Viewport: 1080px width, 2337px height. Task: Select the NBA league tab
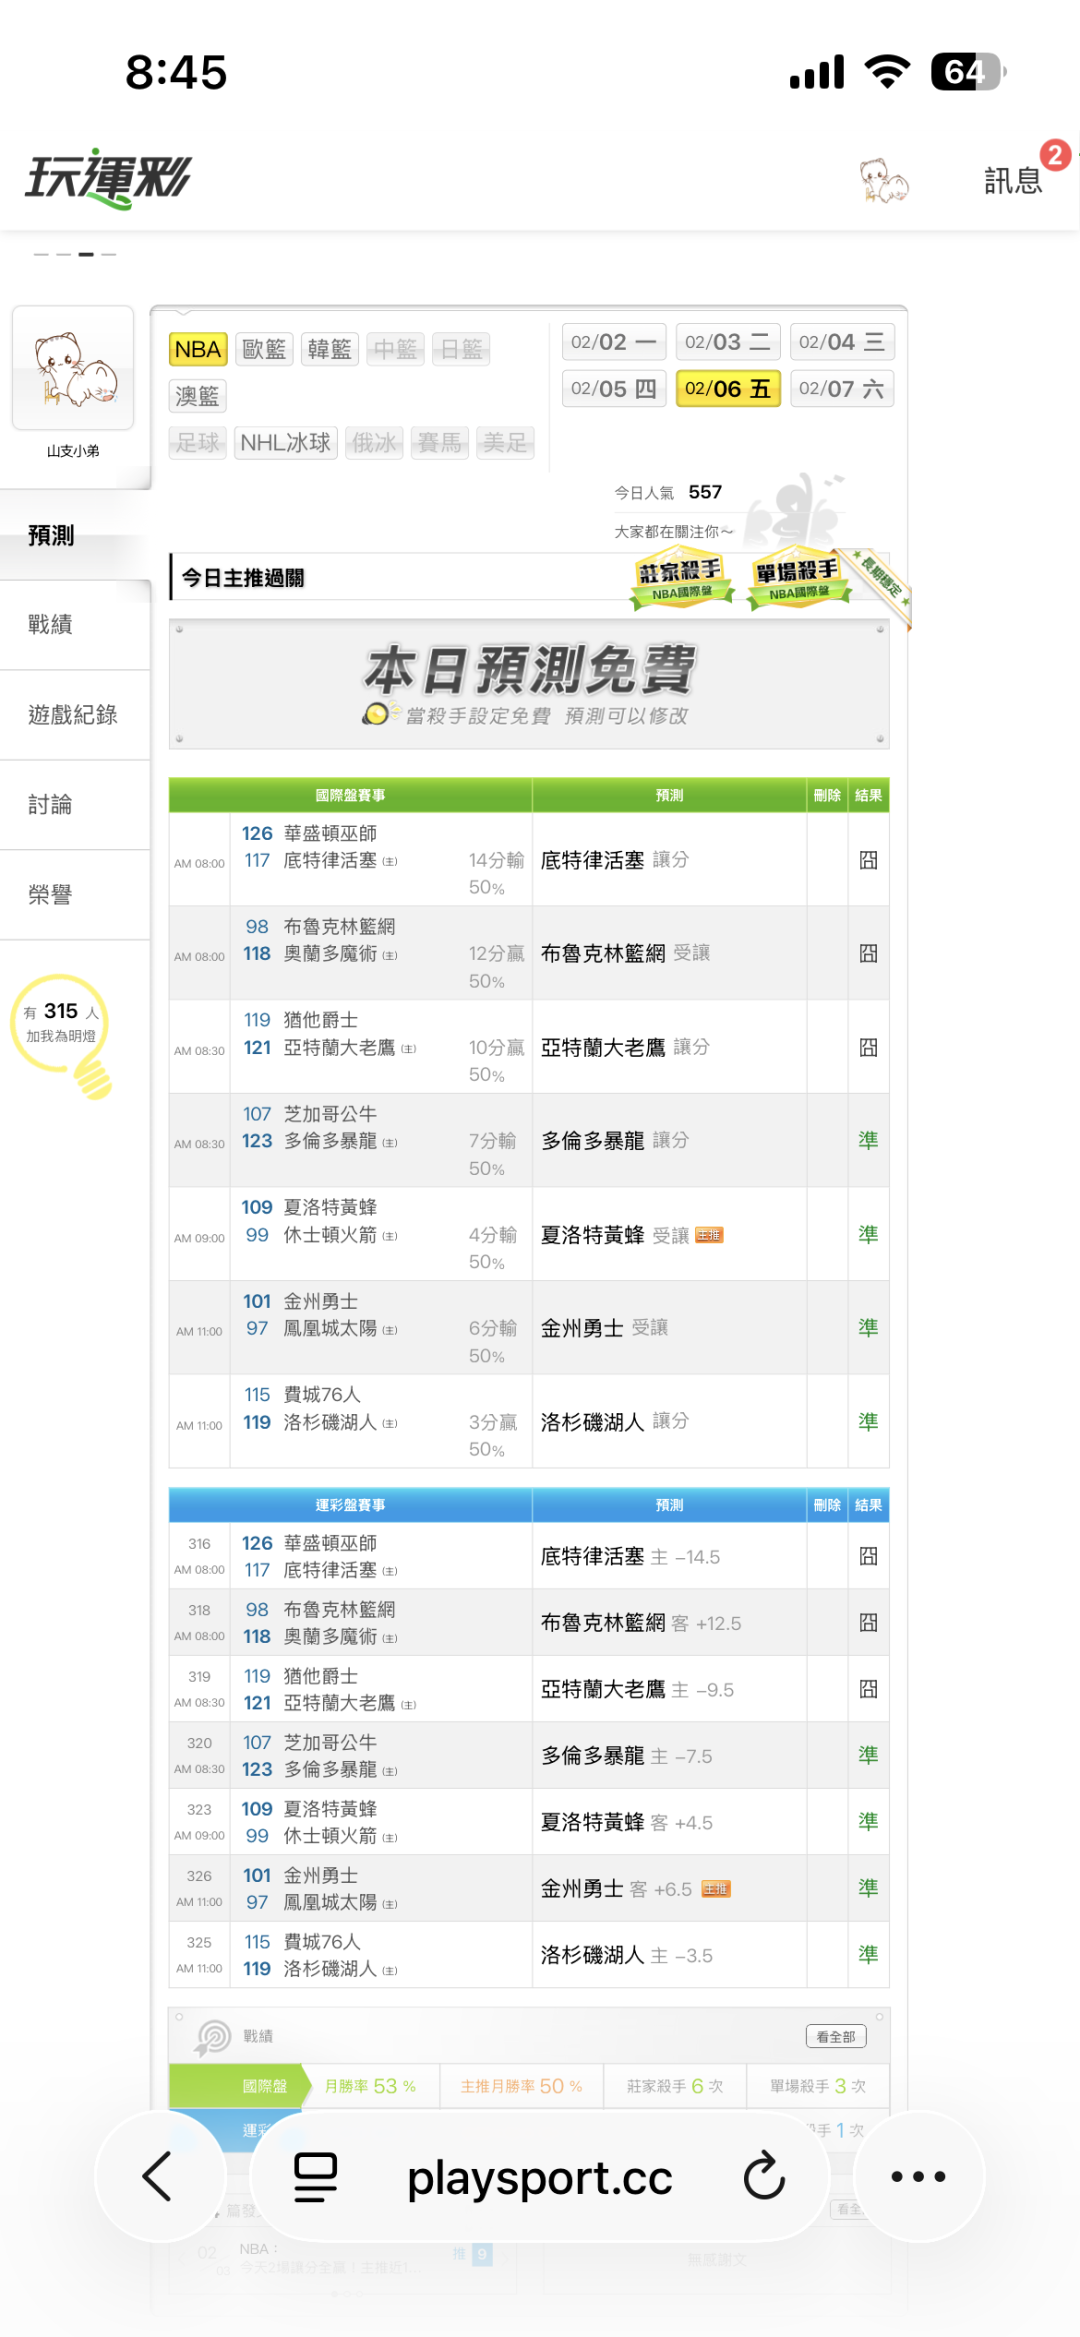[x=198, y=349]
